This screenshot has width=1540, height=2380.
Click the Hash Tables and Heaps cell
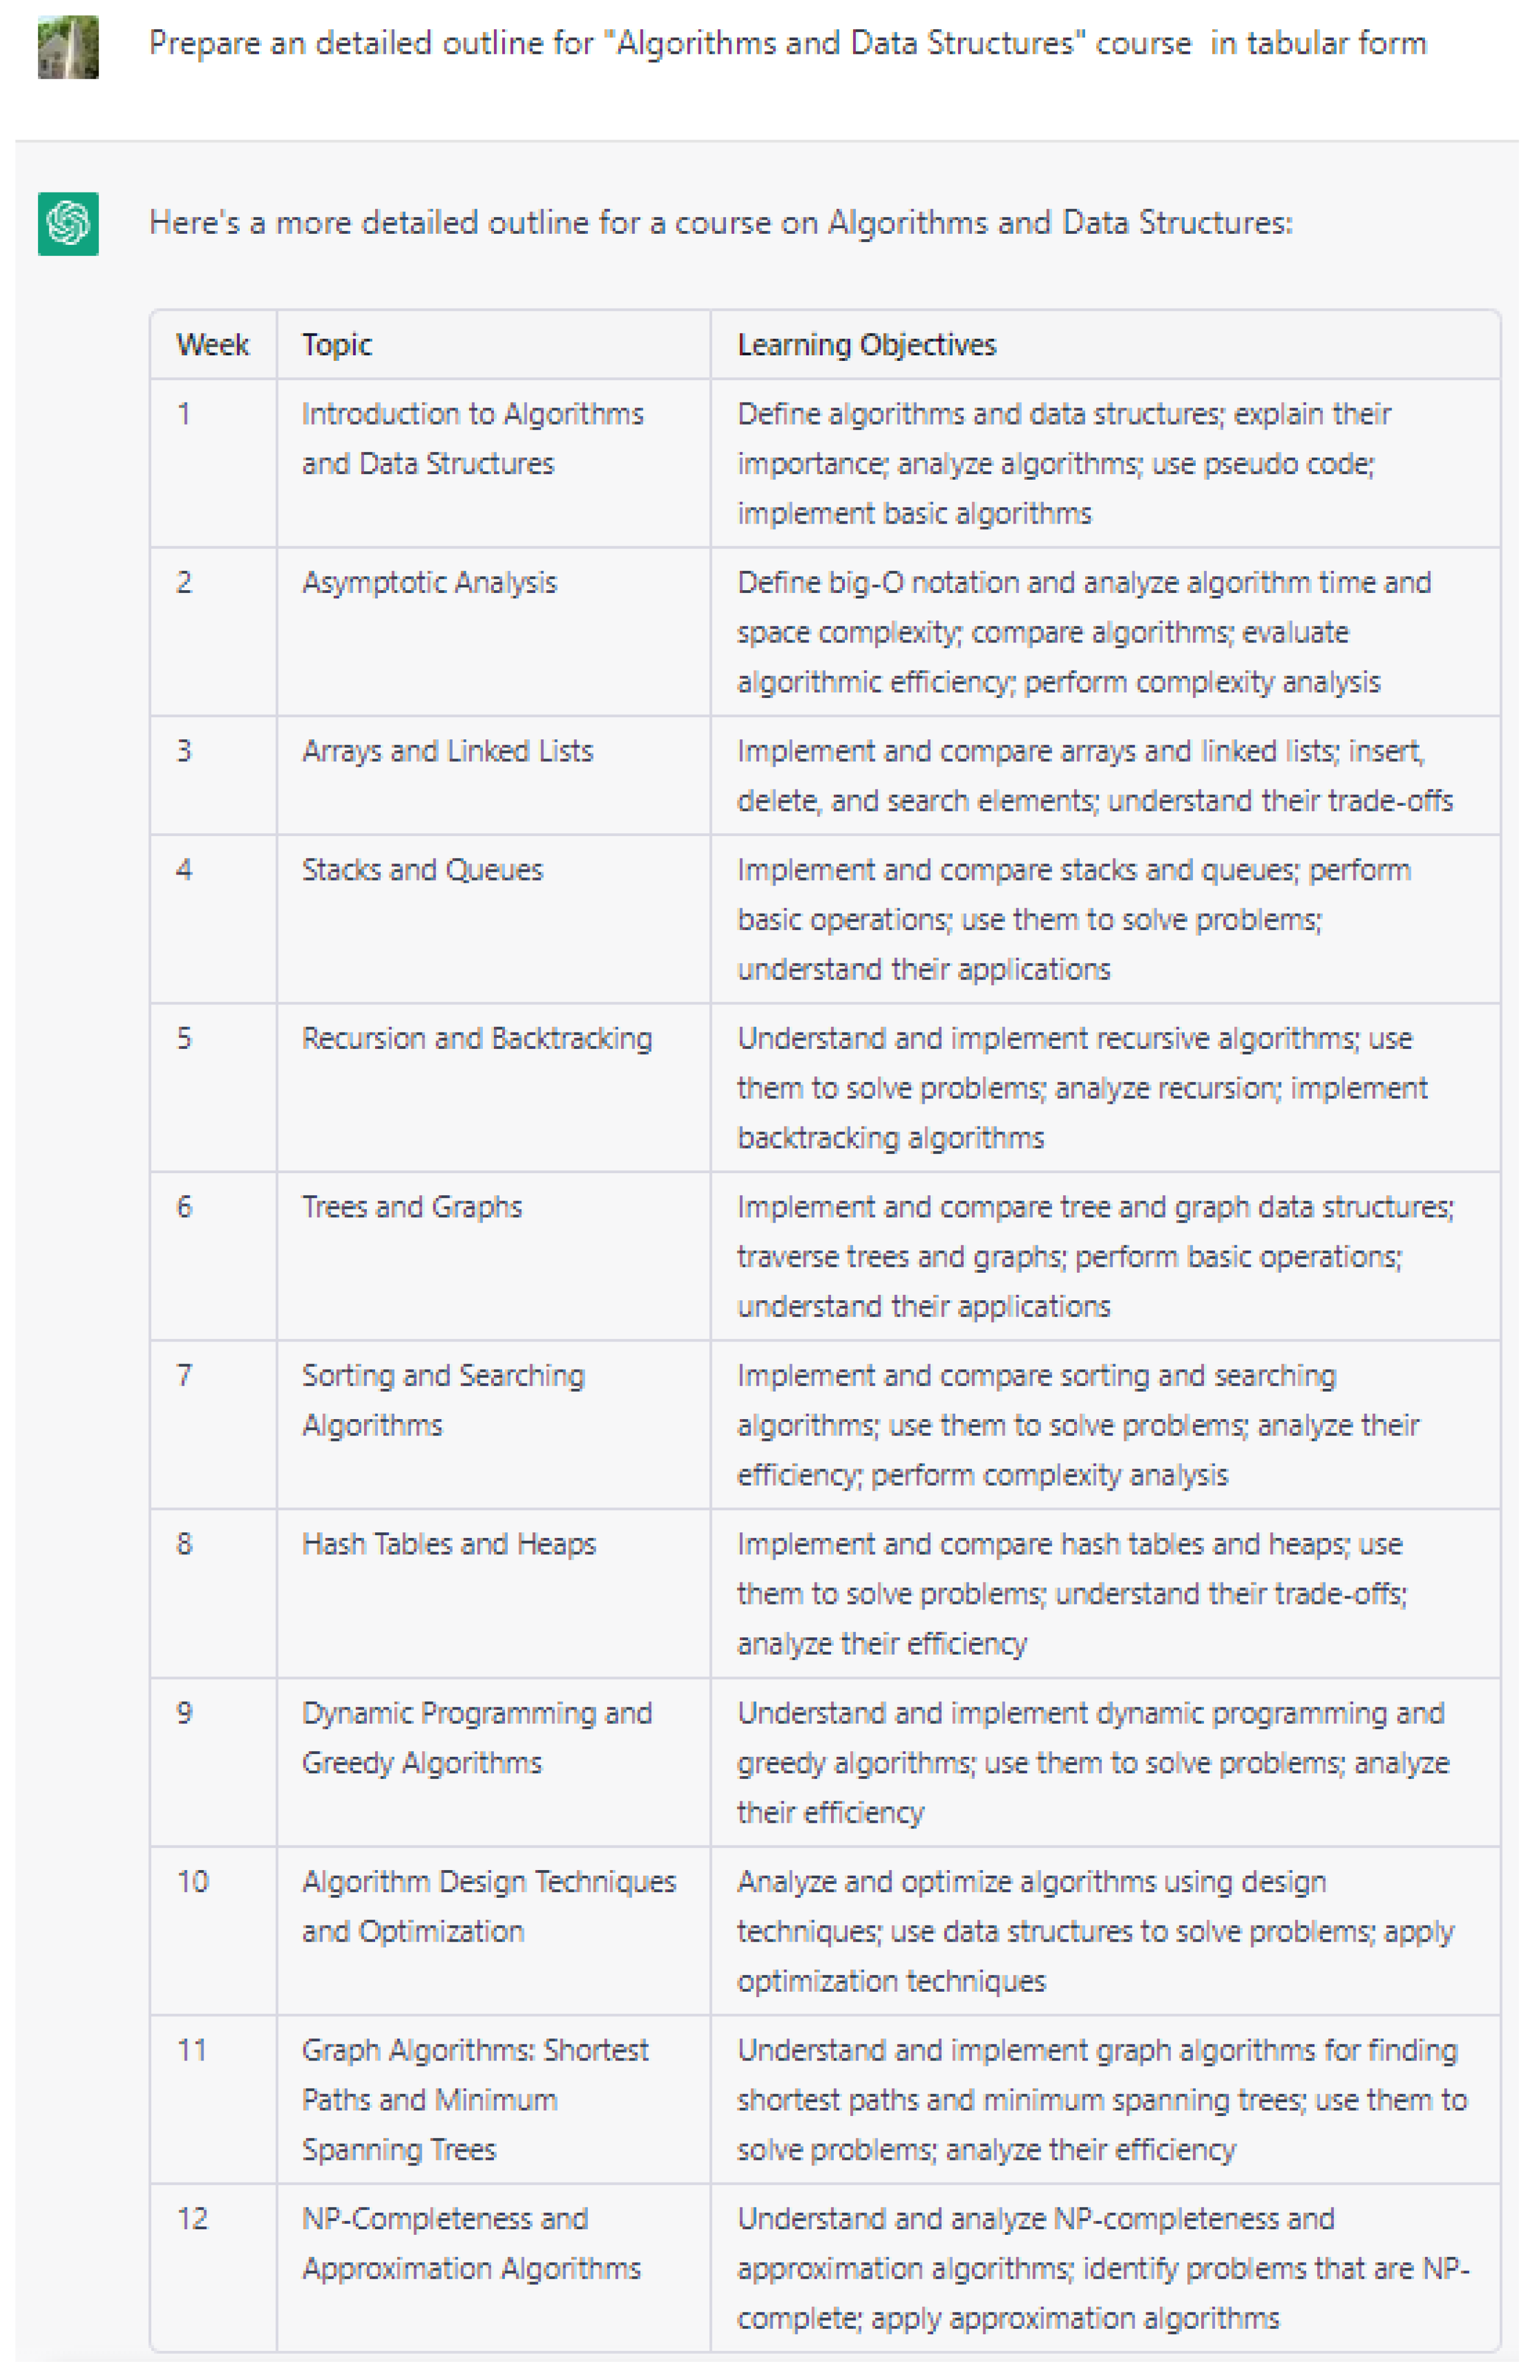click(448, 1544)
